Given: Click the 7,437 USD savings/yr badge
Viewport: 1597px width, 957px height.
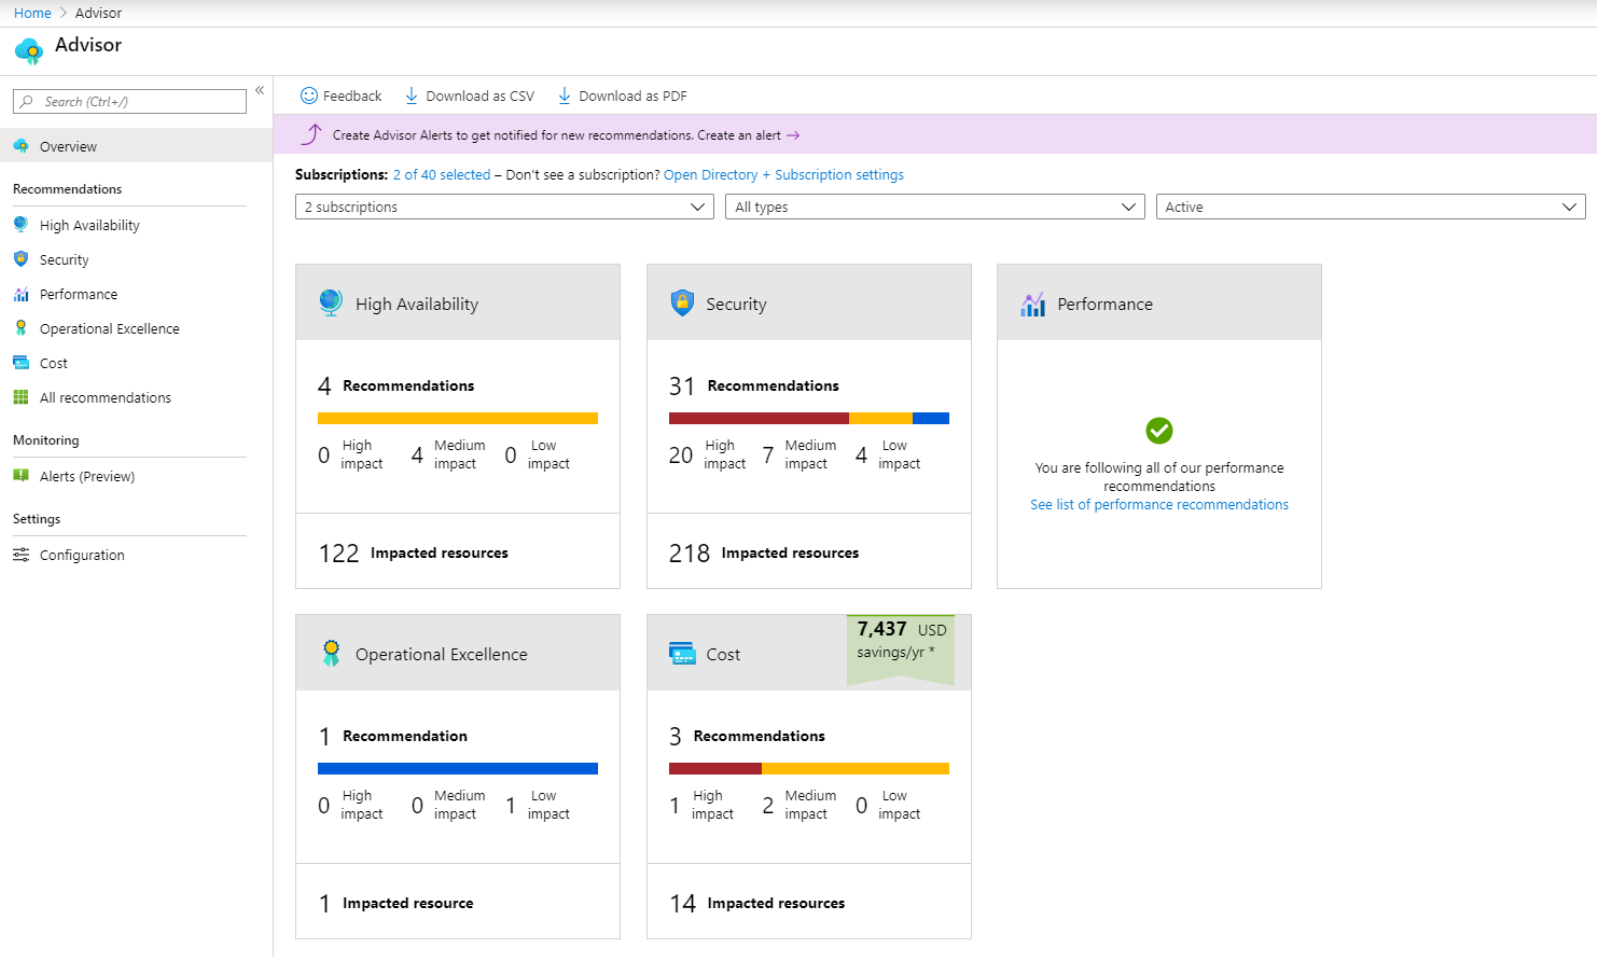Looking at the screenshot, I should [901, 649].
